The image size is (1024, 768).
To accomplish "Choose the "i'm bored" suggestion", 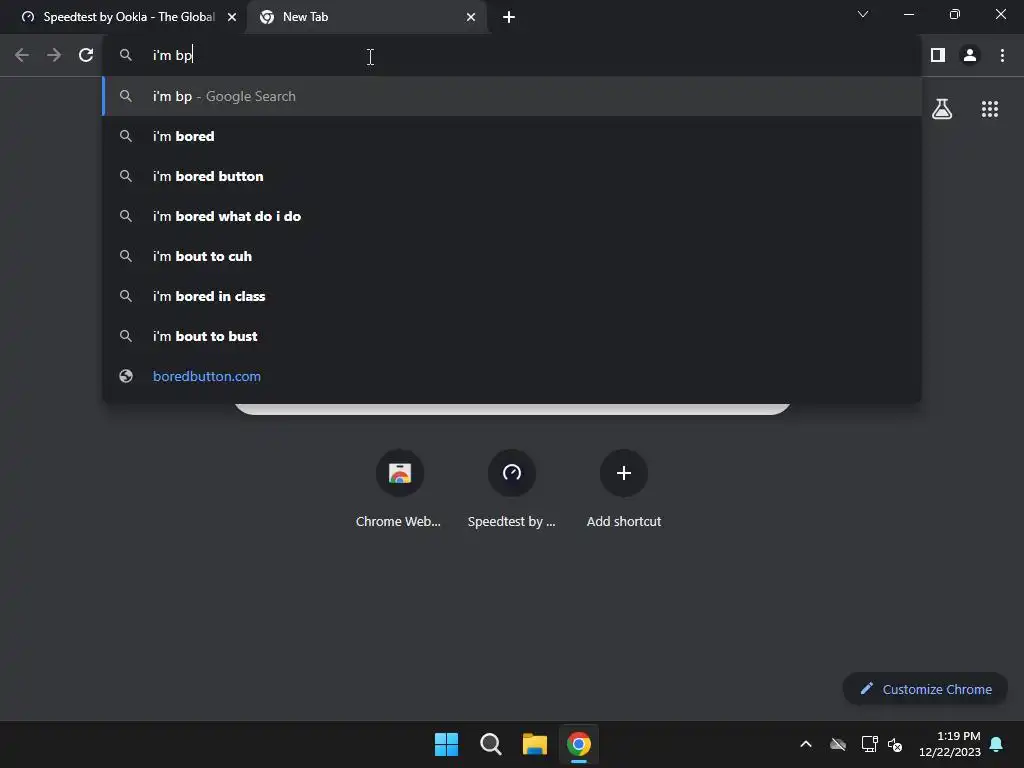I will (x=512, y=136).
